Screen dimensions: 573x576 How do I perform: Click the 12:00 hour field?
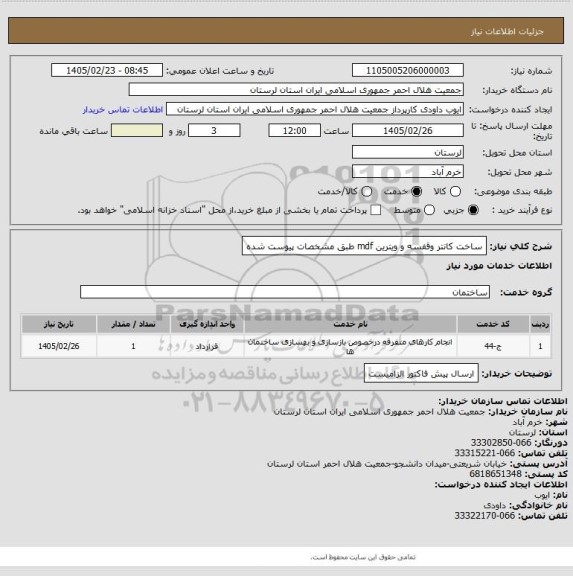[295, 130]
